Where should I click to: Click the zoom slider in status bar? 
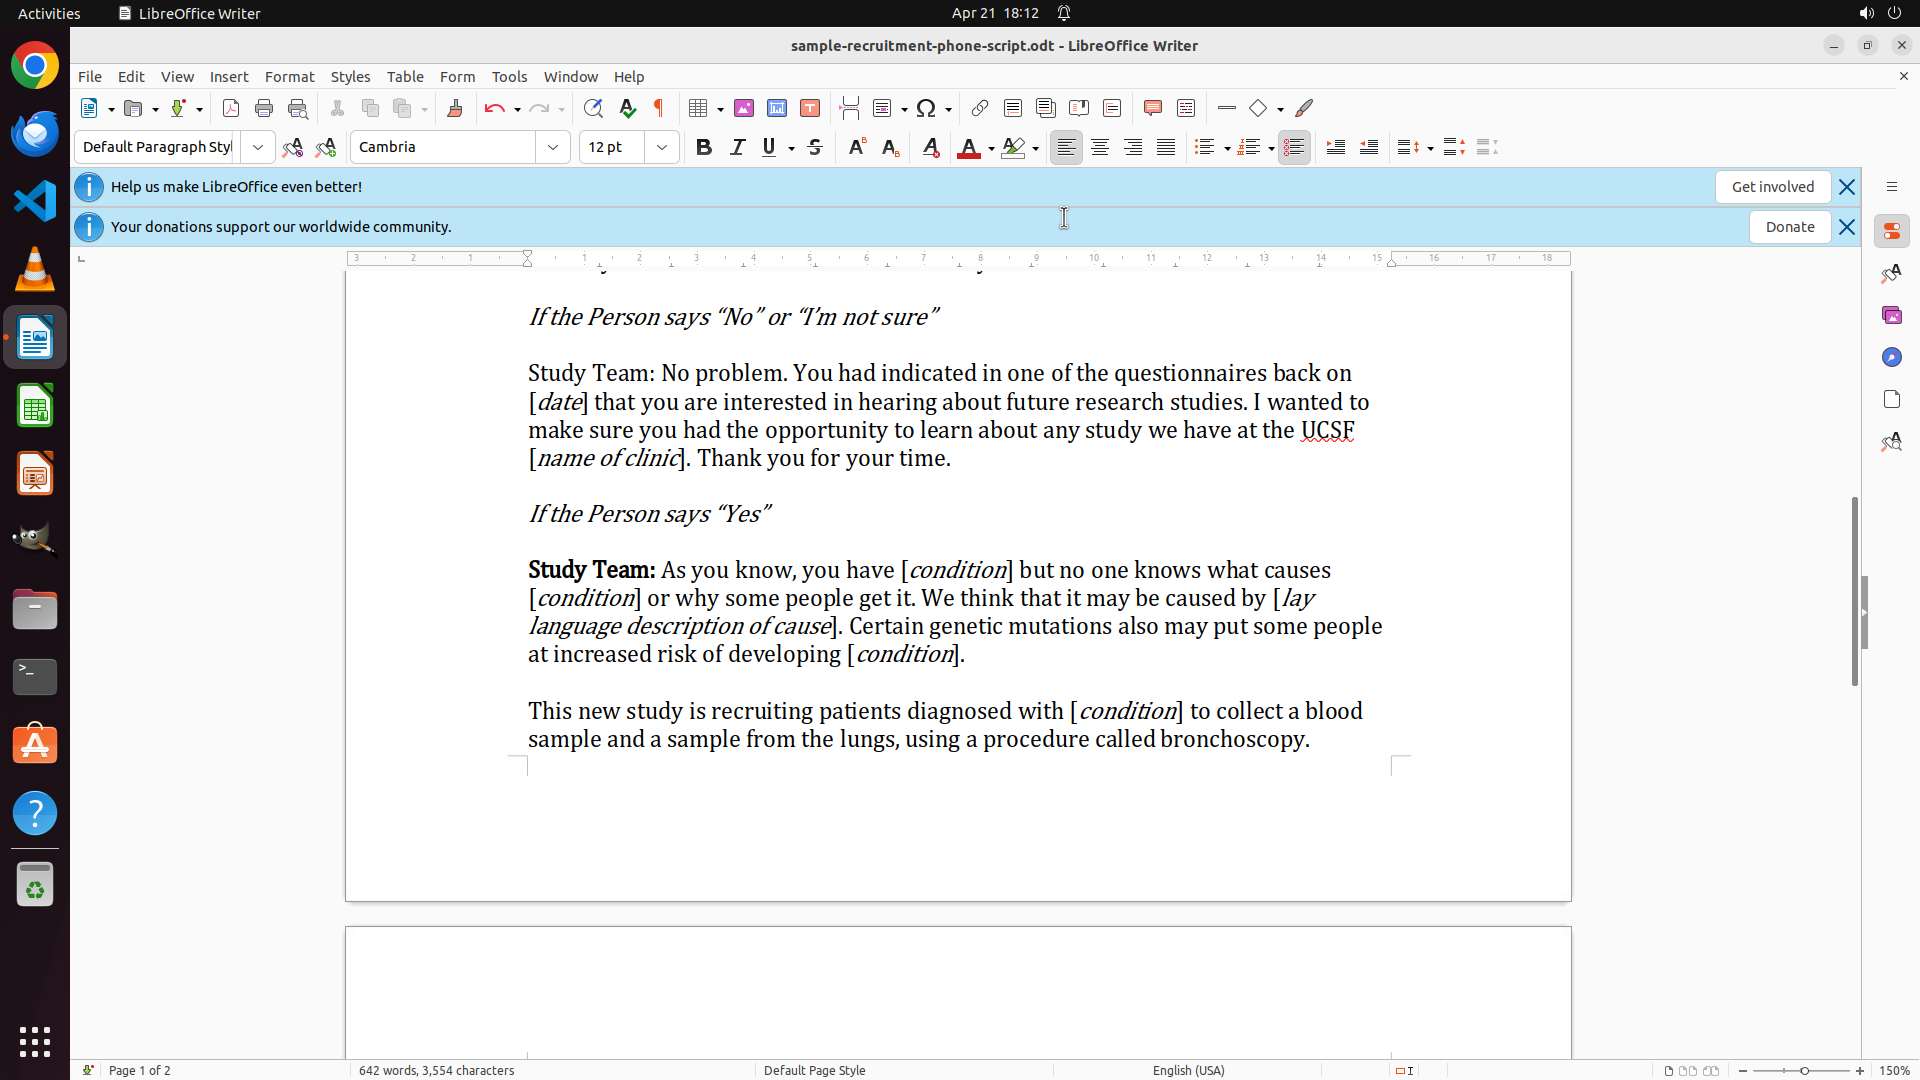(x=1803, y=1070)
